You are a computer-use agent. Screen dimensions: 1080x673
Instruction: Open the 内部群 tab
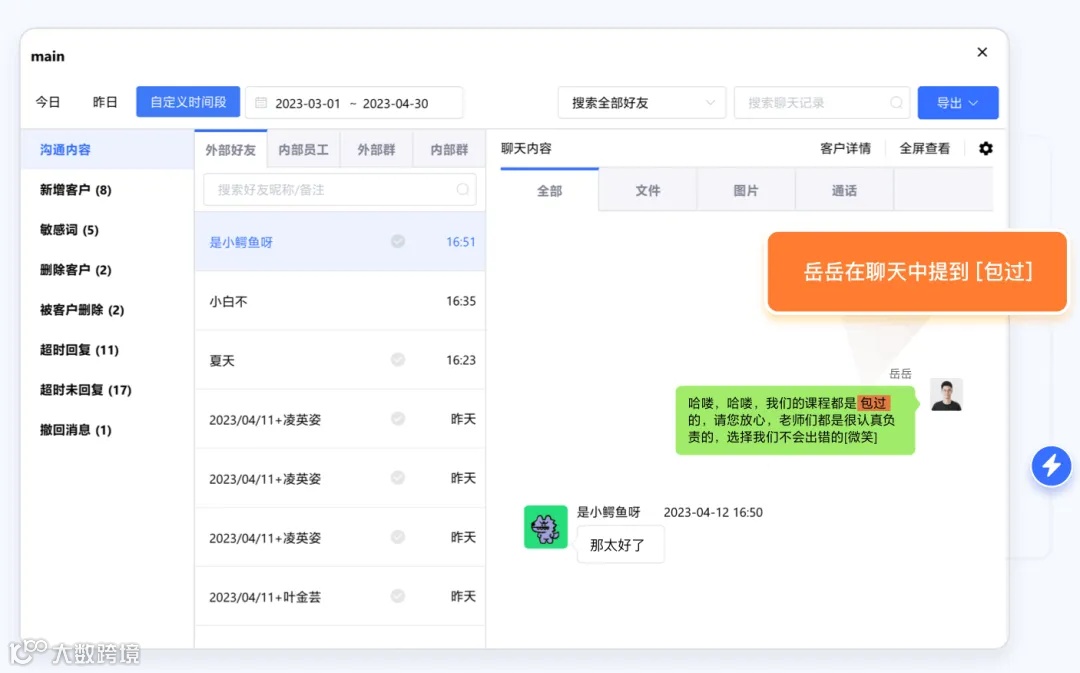click(449, 149)
